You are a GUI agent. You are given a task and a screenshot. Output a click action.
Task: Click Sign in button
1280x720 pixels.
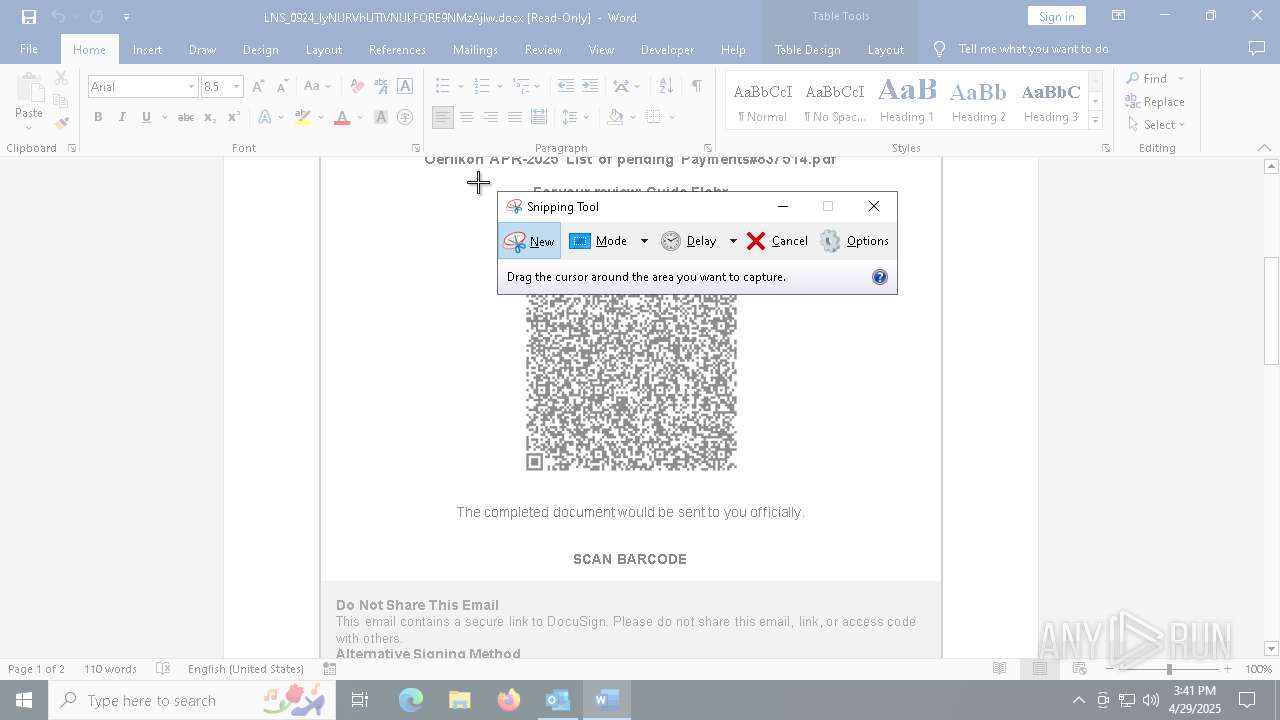click(x=1056, y=16)
